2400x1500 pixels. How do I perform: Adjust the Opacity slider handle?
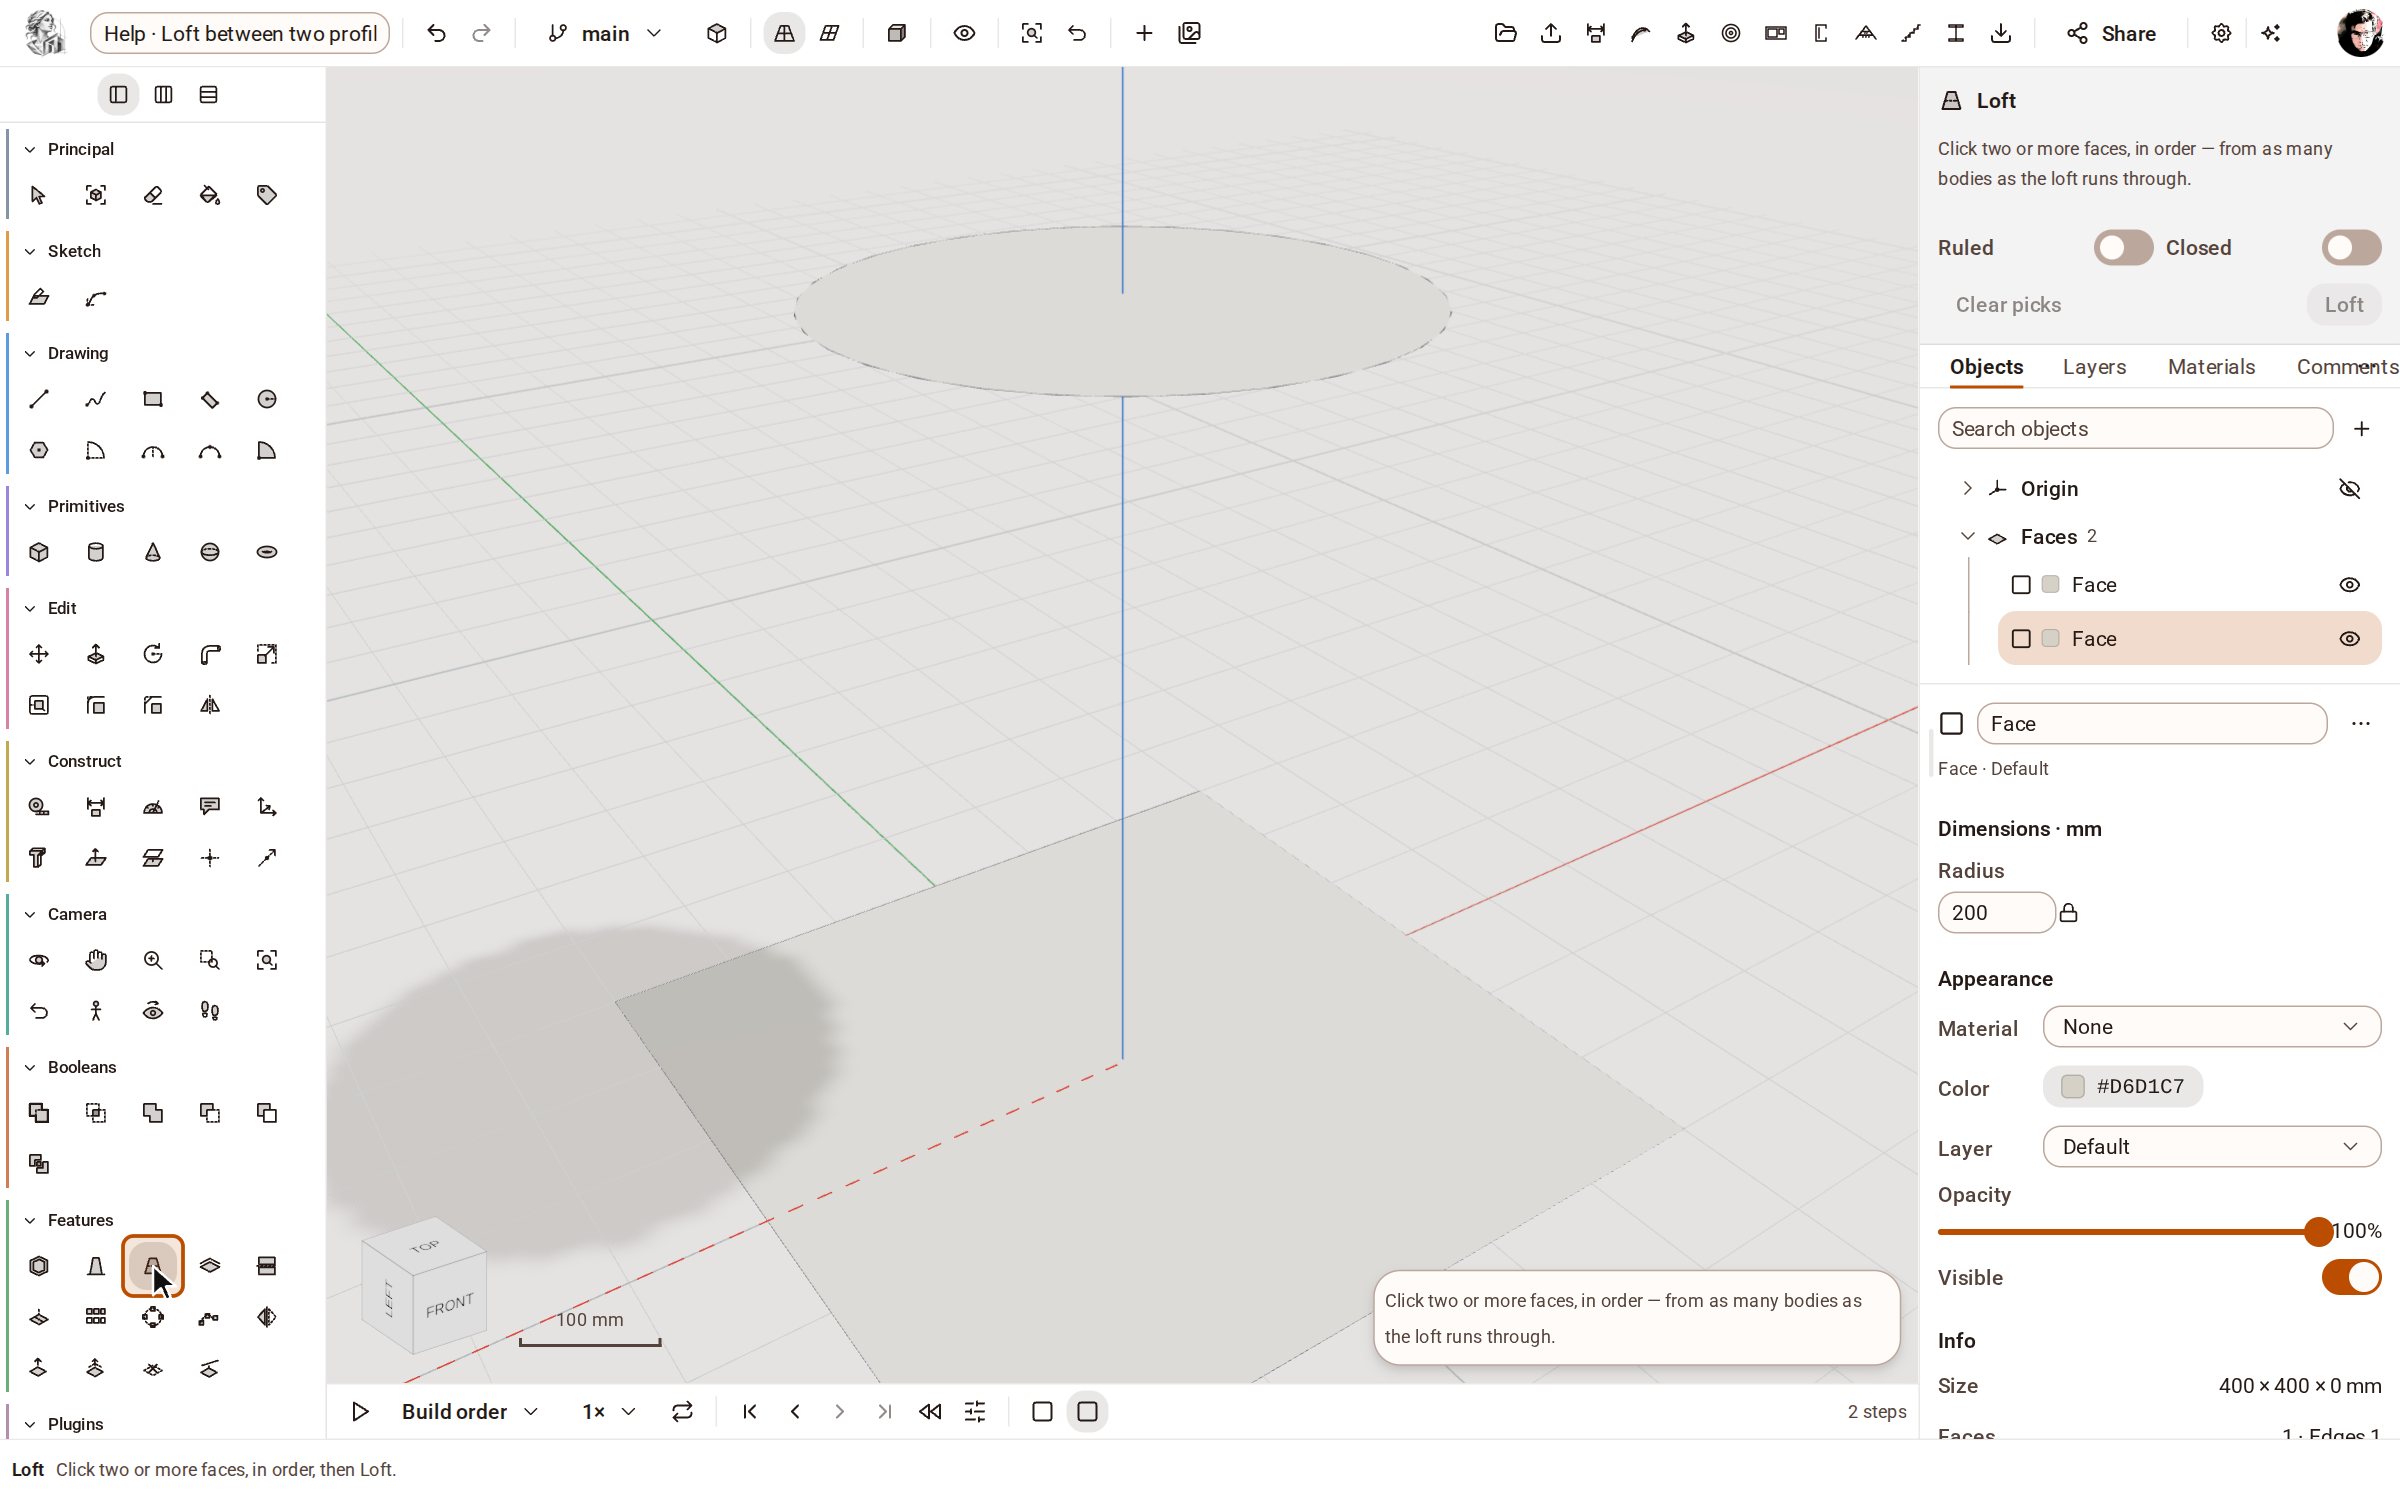pyautogui.click(x=2318, y=1231)
